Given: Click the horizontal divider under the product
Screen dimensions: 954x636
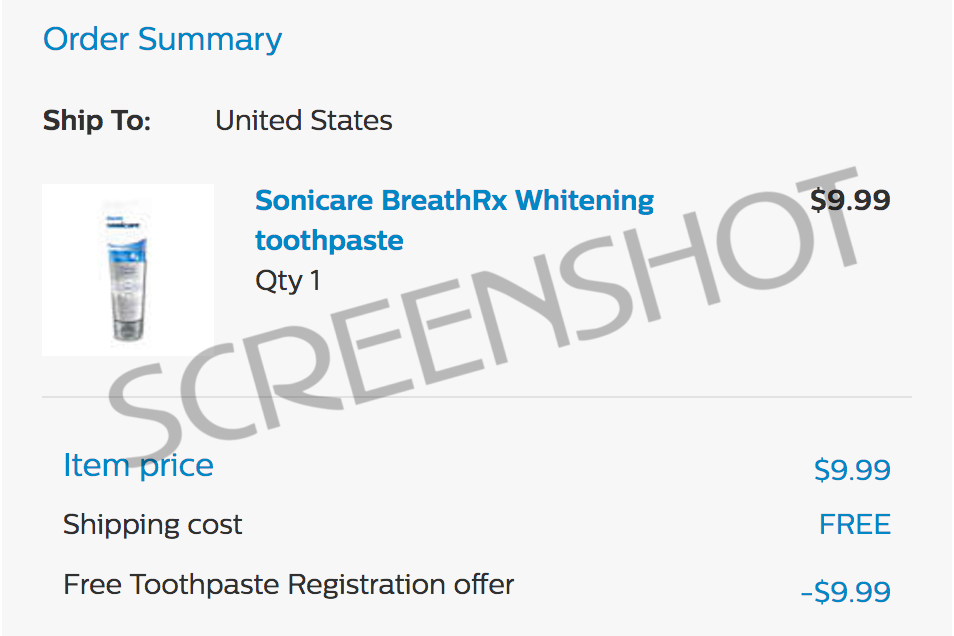Looking at the screenshot, I should coord(476,397).
